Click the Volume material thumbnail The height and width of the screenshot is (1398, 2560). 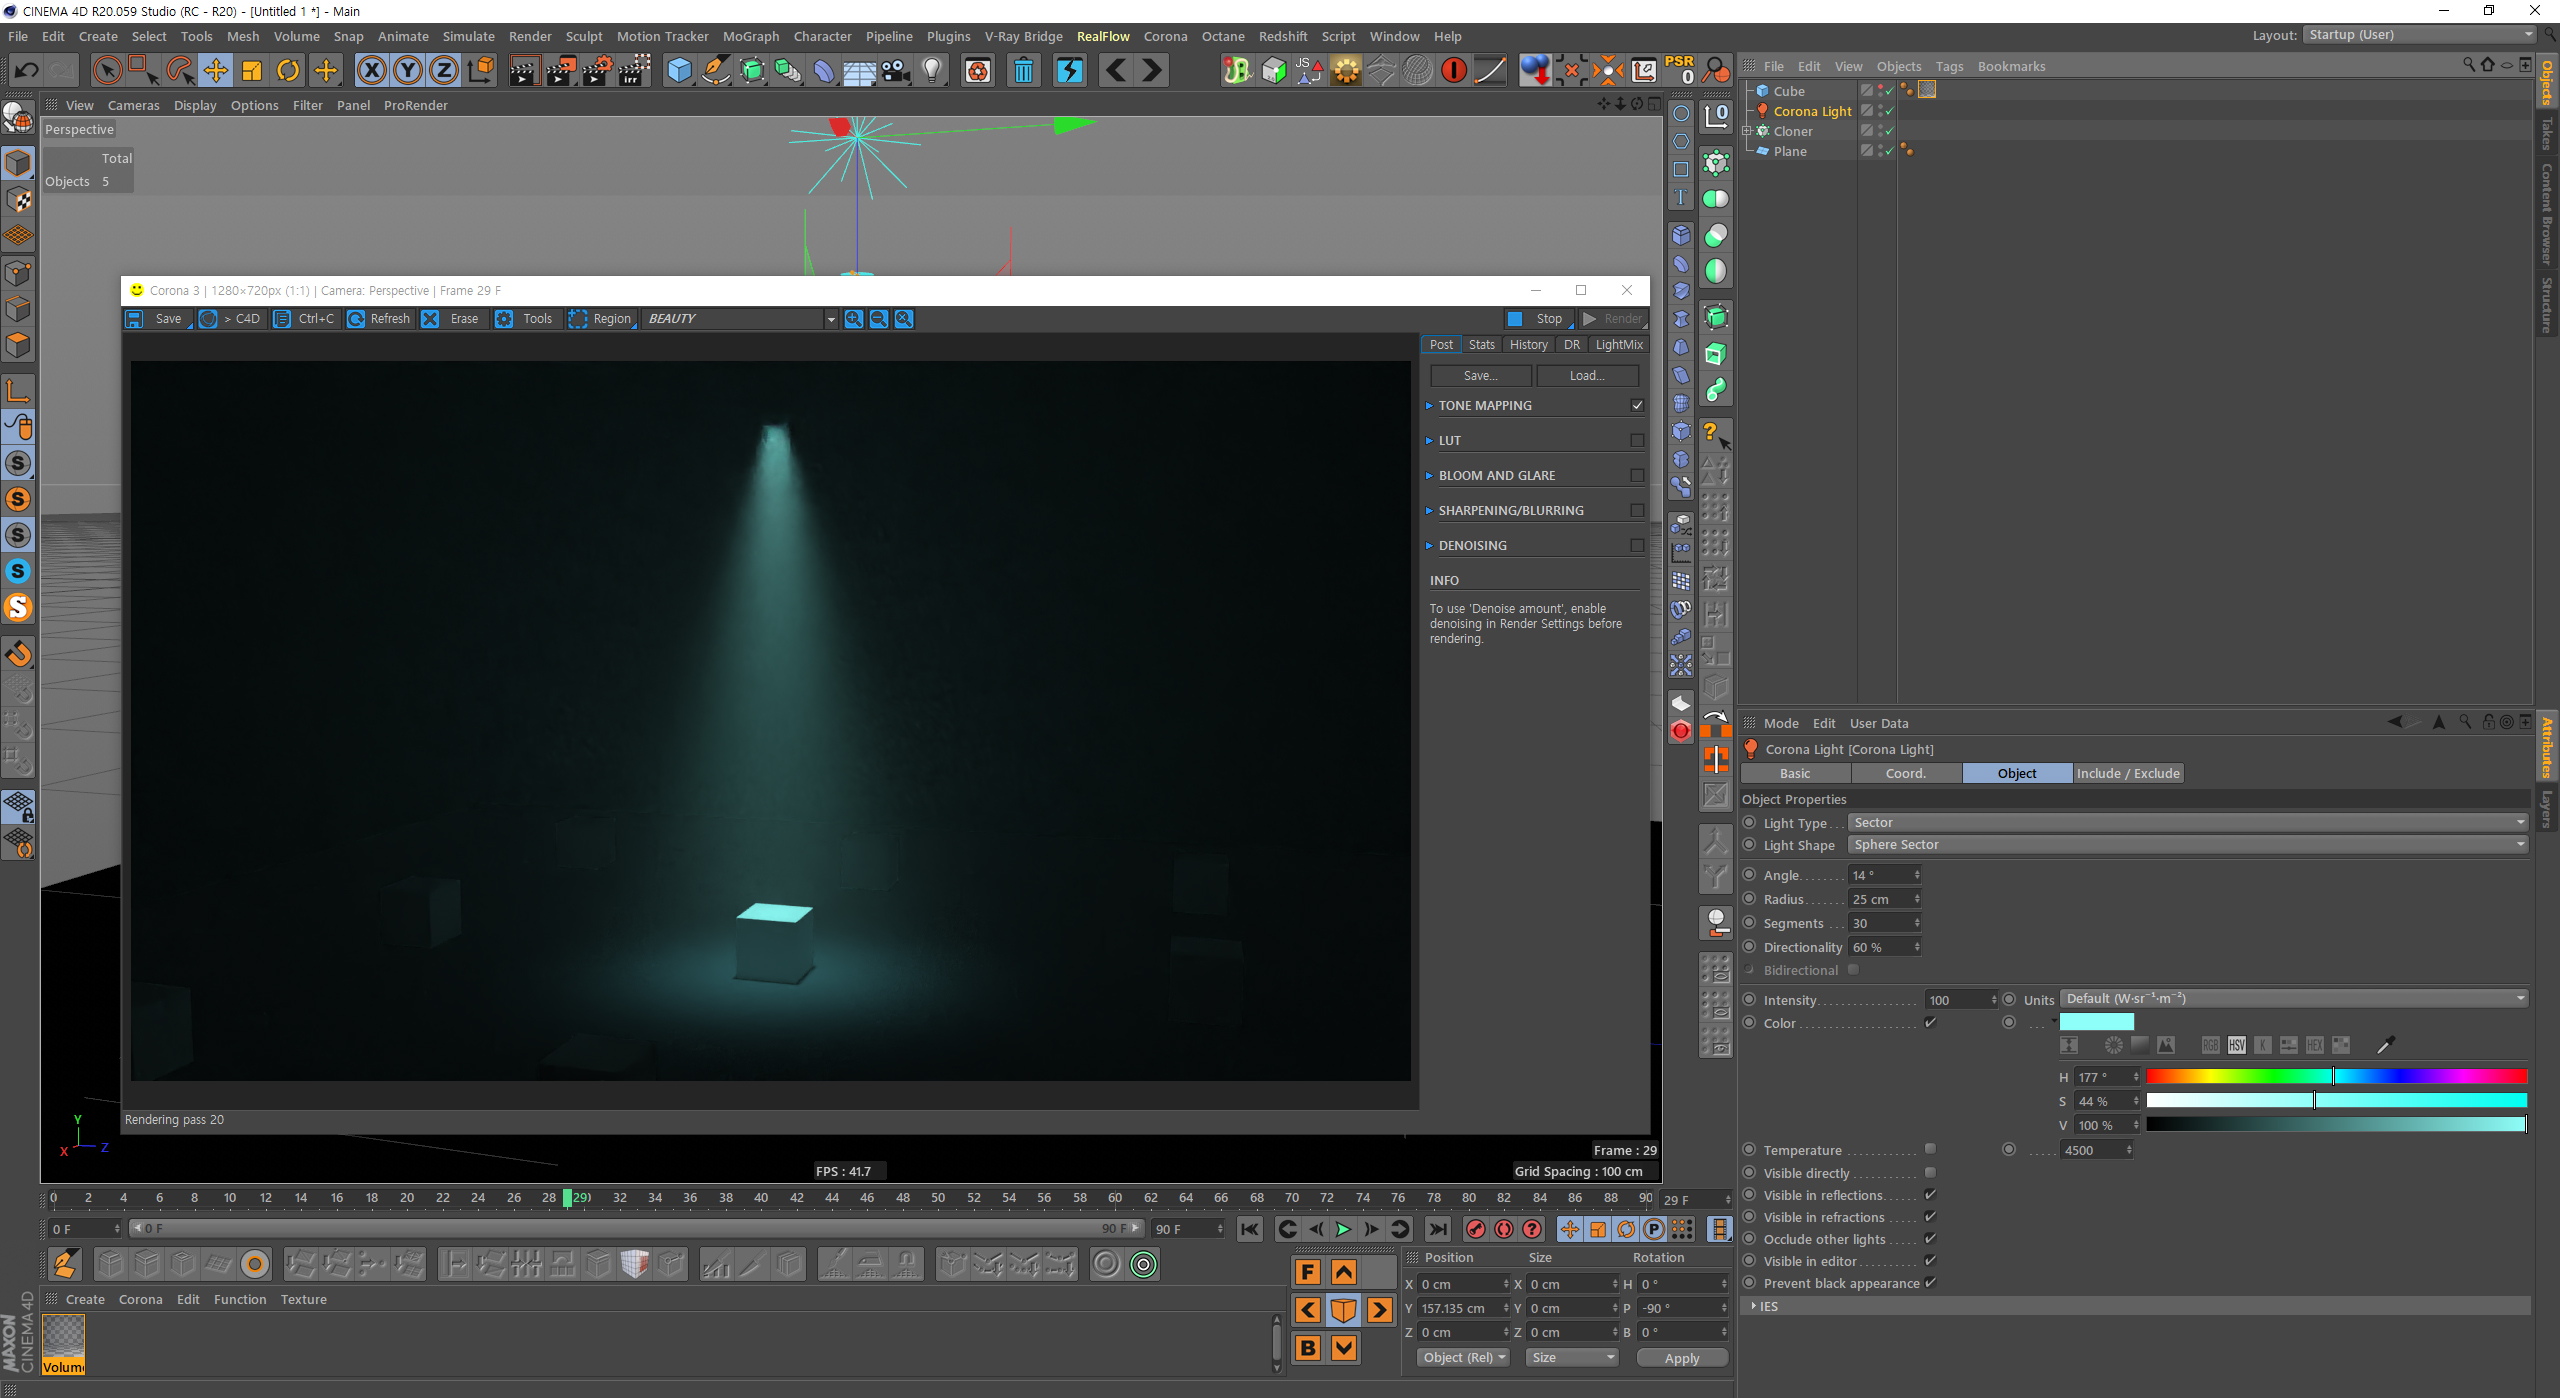click(x=63, y=1345)
